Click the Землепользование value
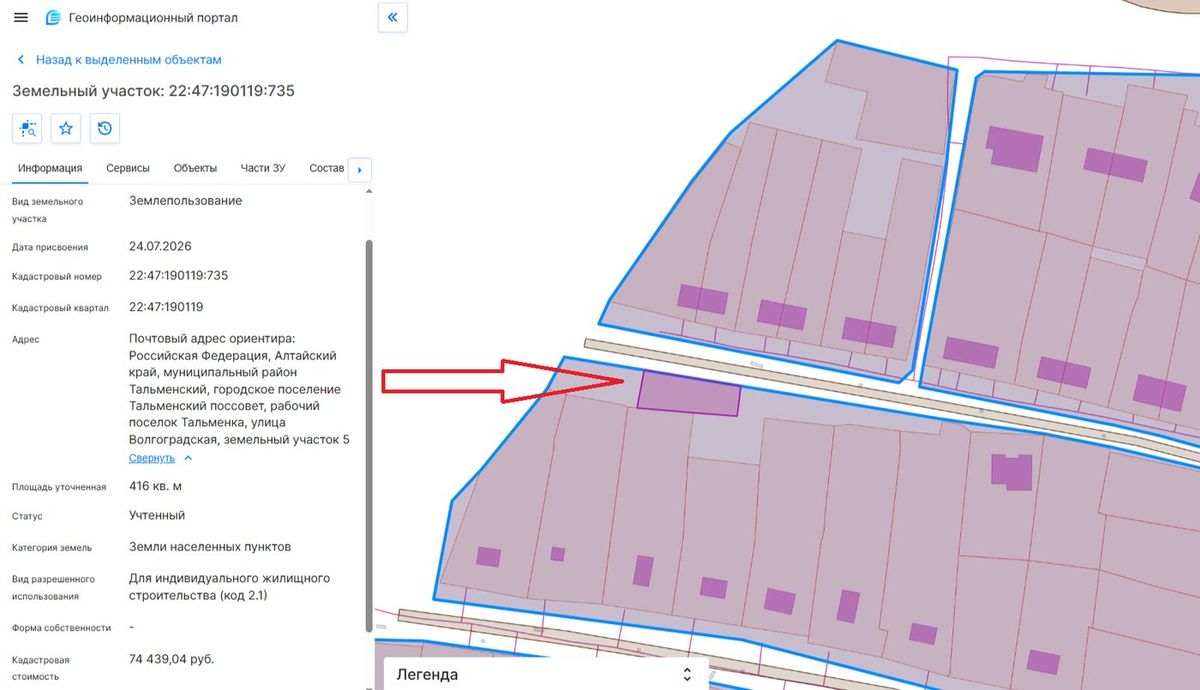Screen dimensions: 1200x690 (185, 201)
